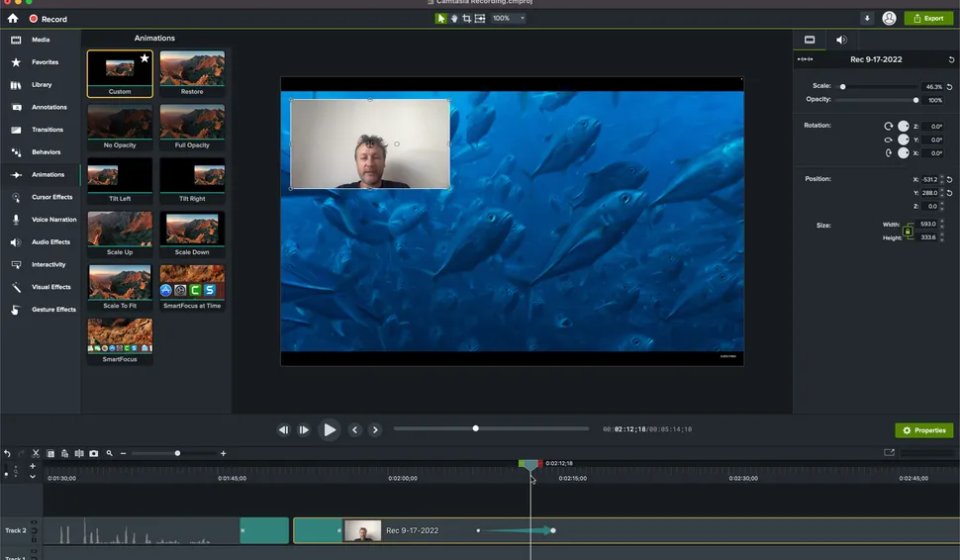960x560 pixels.
Task: Select the SmartFocus animation thumbnail
Action: [x=120, y=341]
